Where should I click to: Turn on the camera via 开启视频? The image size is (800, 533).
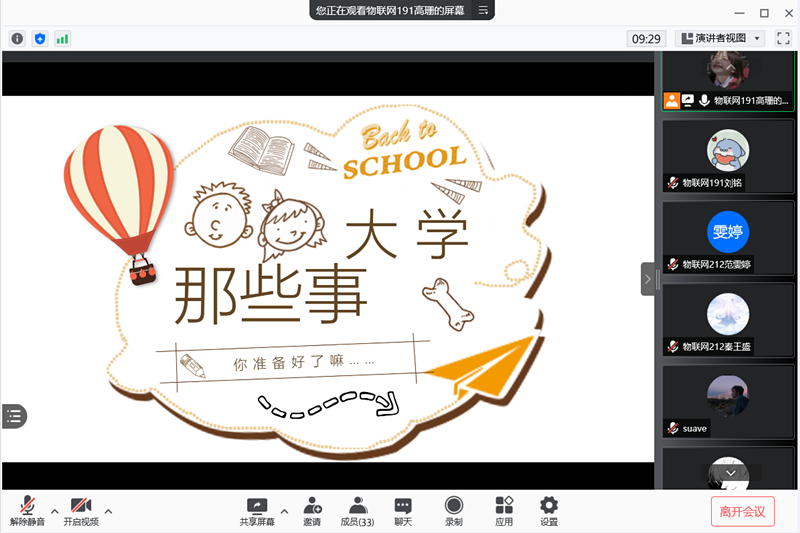81,511
